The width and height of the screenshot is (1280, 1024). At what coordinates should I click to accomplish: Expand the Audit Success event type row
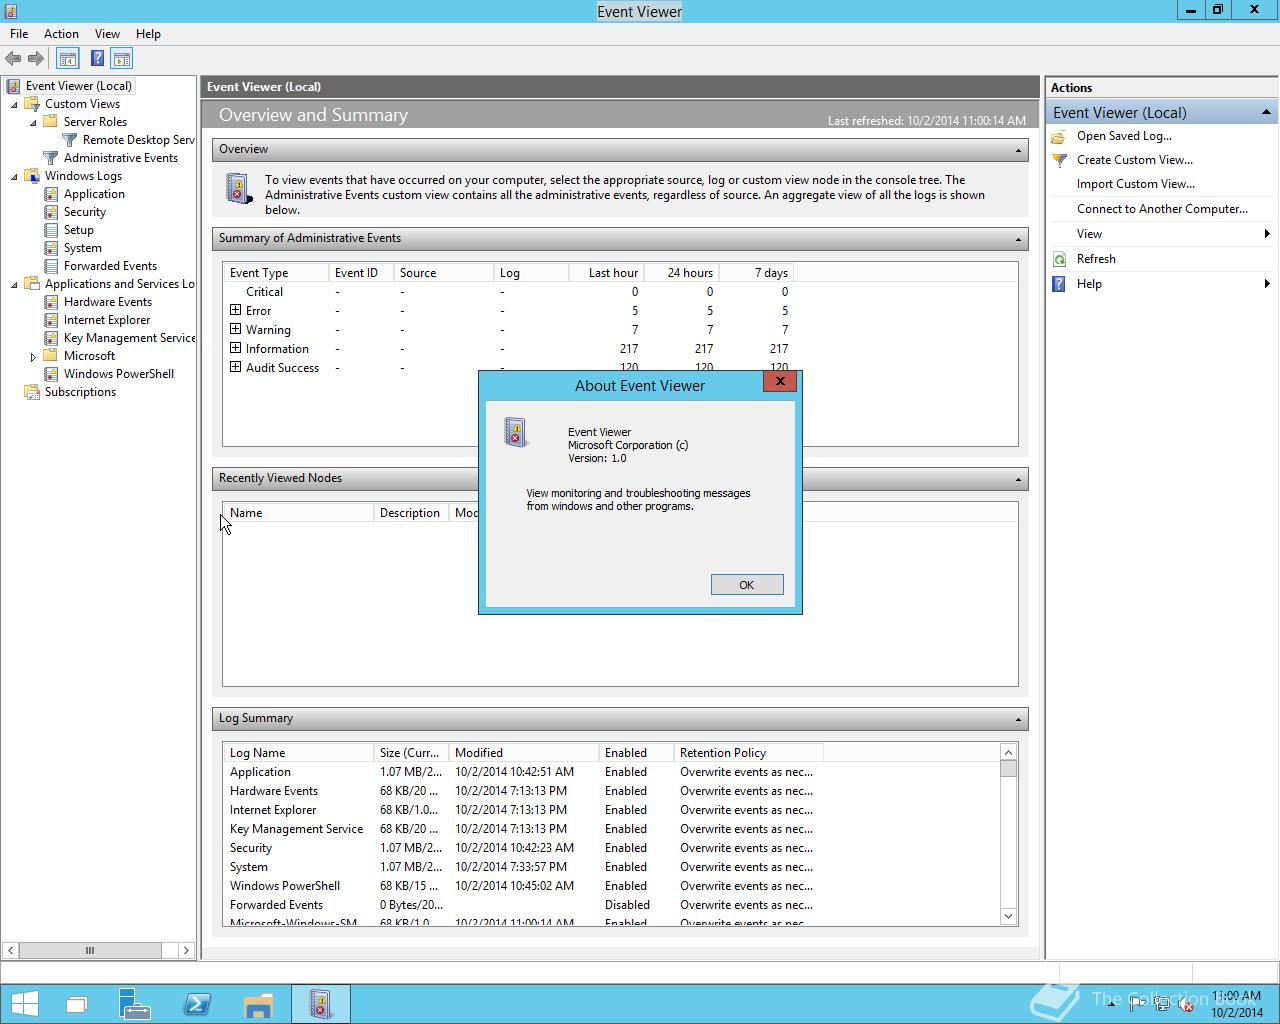pyautogui.click(x=235, y=367)
